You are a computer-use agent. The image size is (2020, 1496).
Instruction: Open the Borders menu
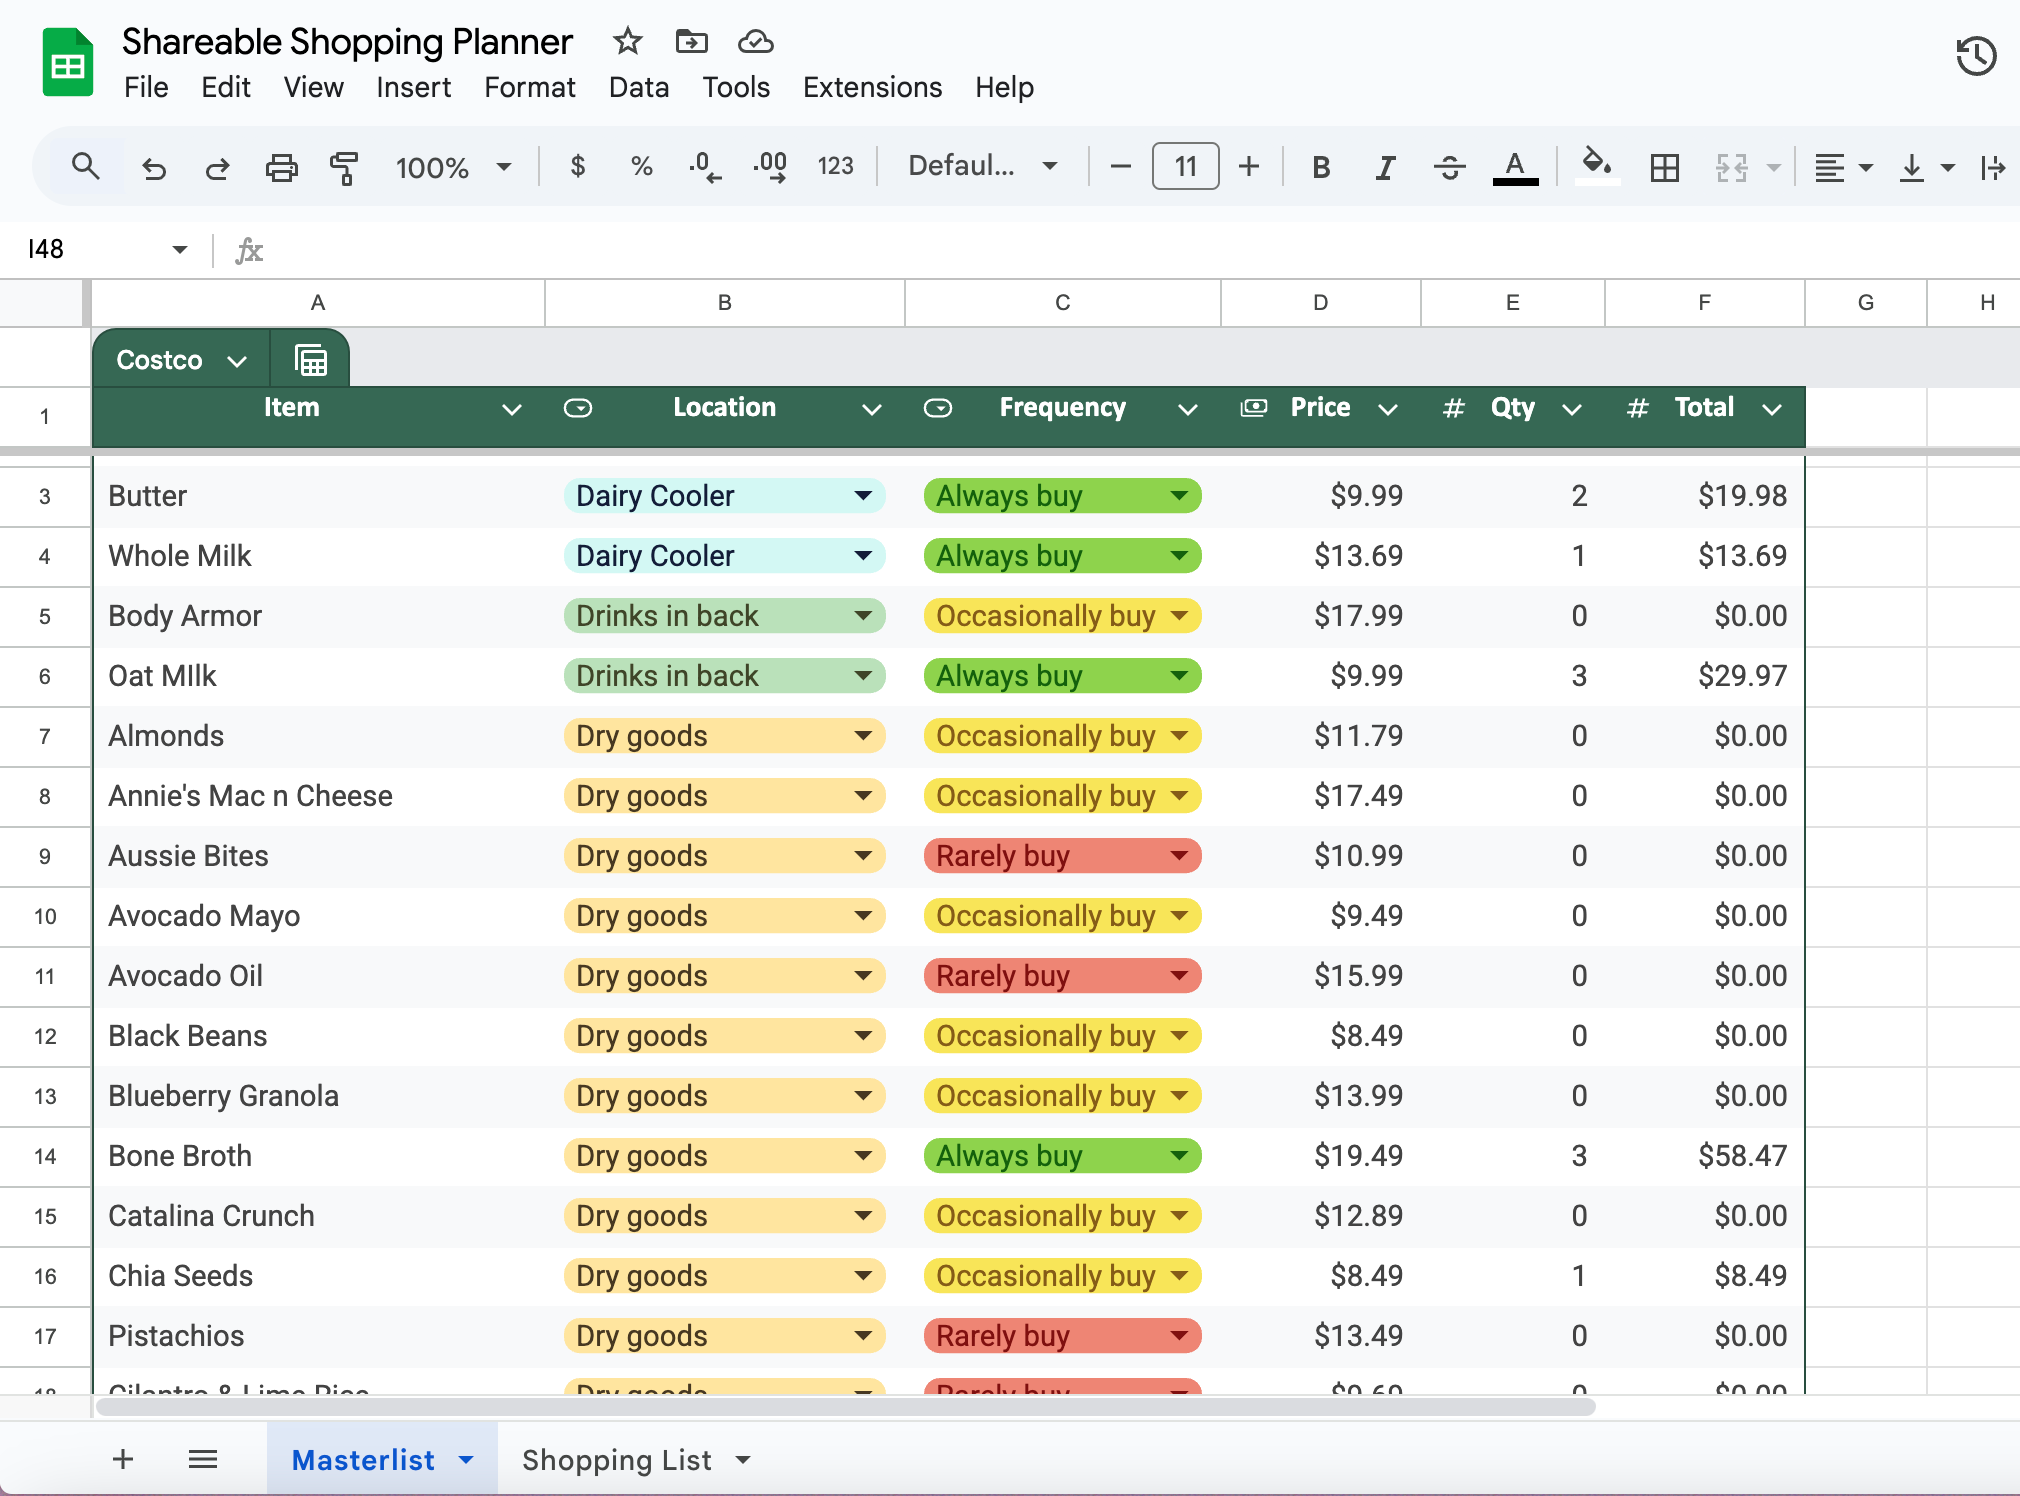[x=1664, y=167]
